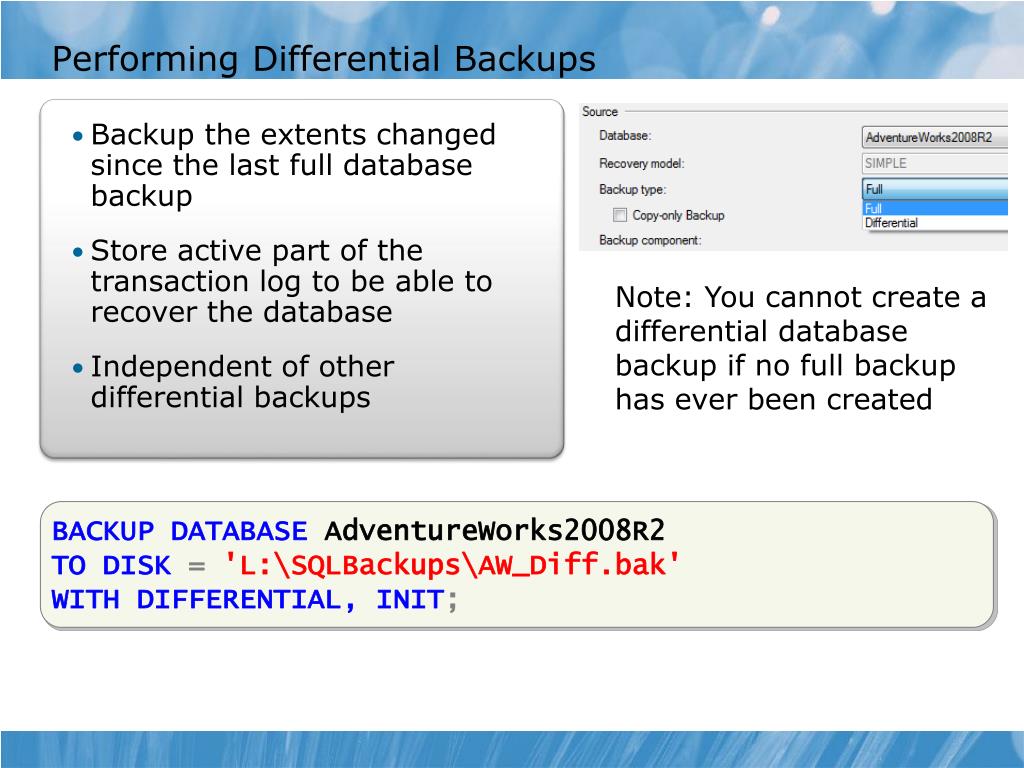Open the Backup type dropdown showing Full
Screen dimensions: 1024x768
(935, 189)
